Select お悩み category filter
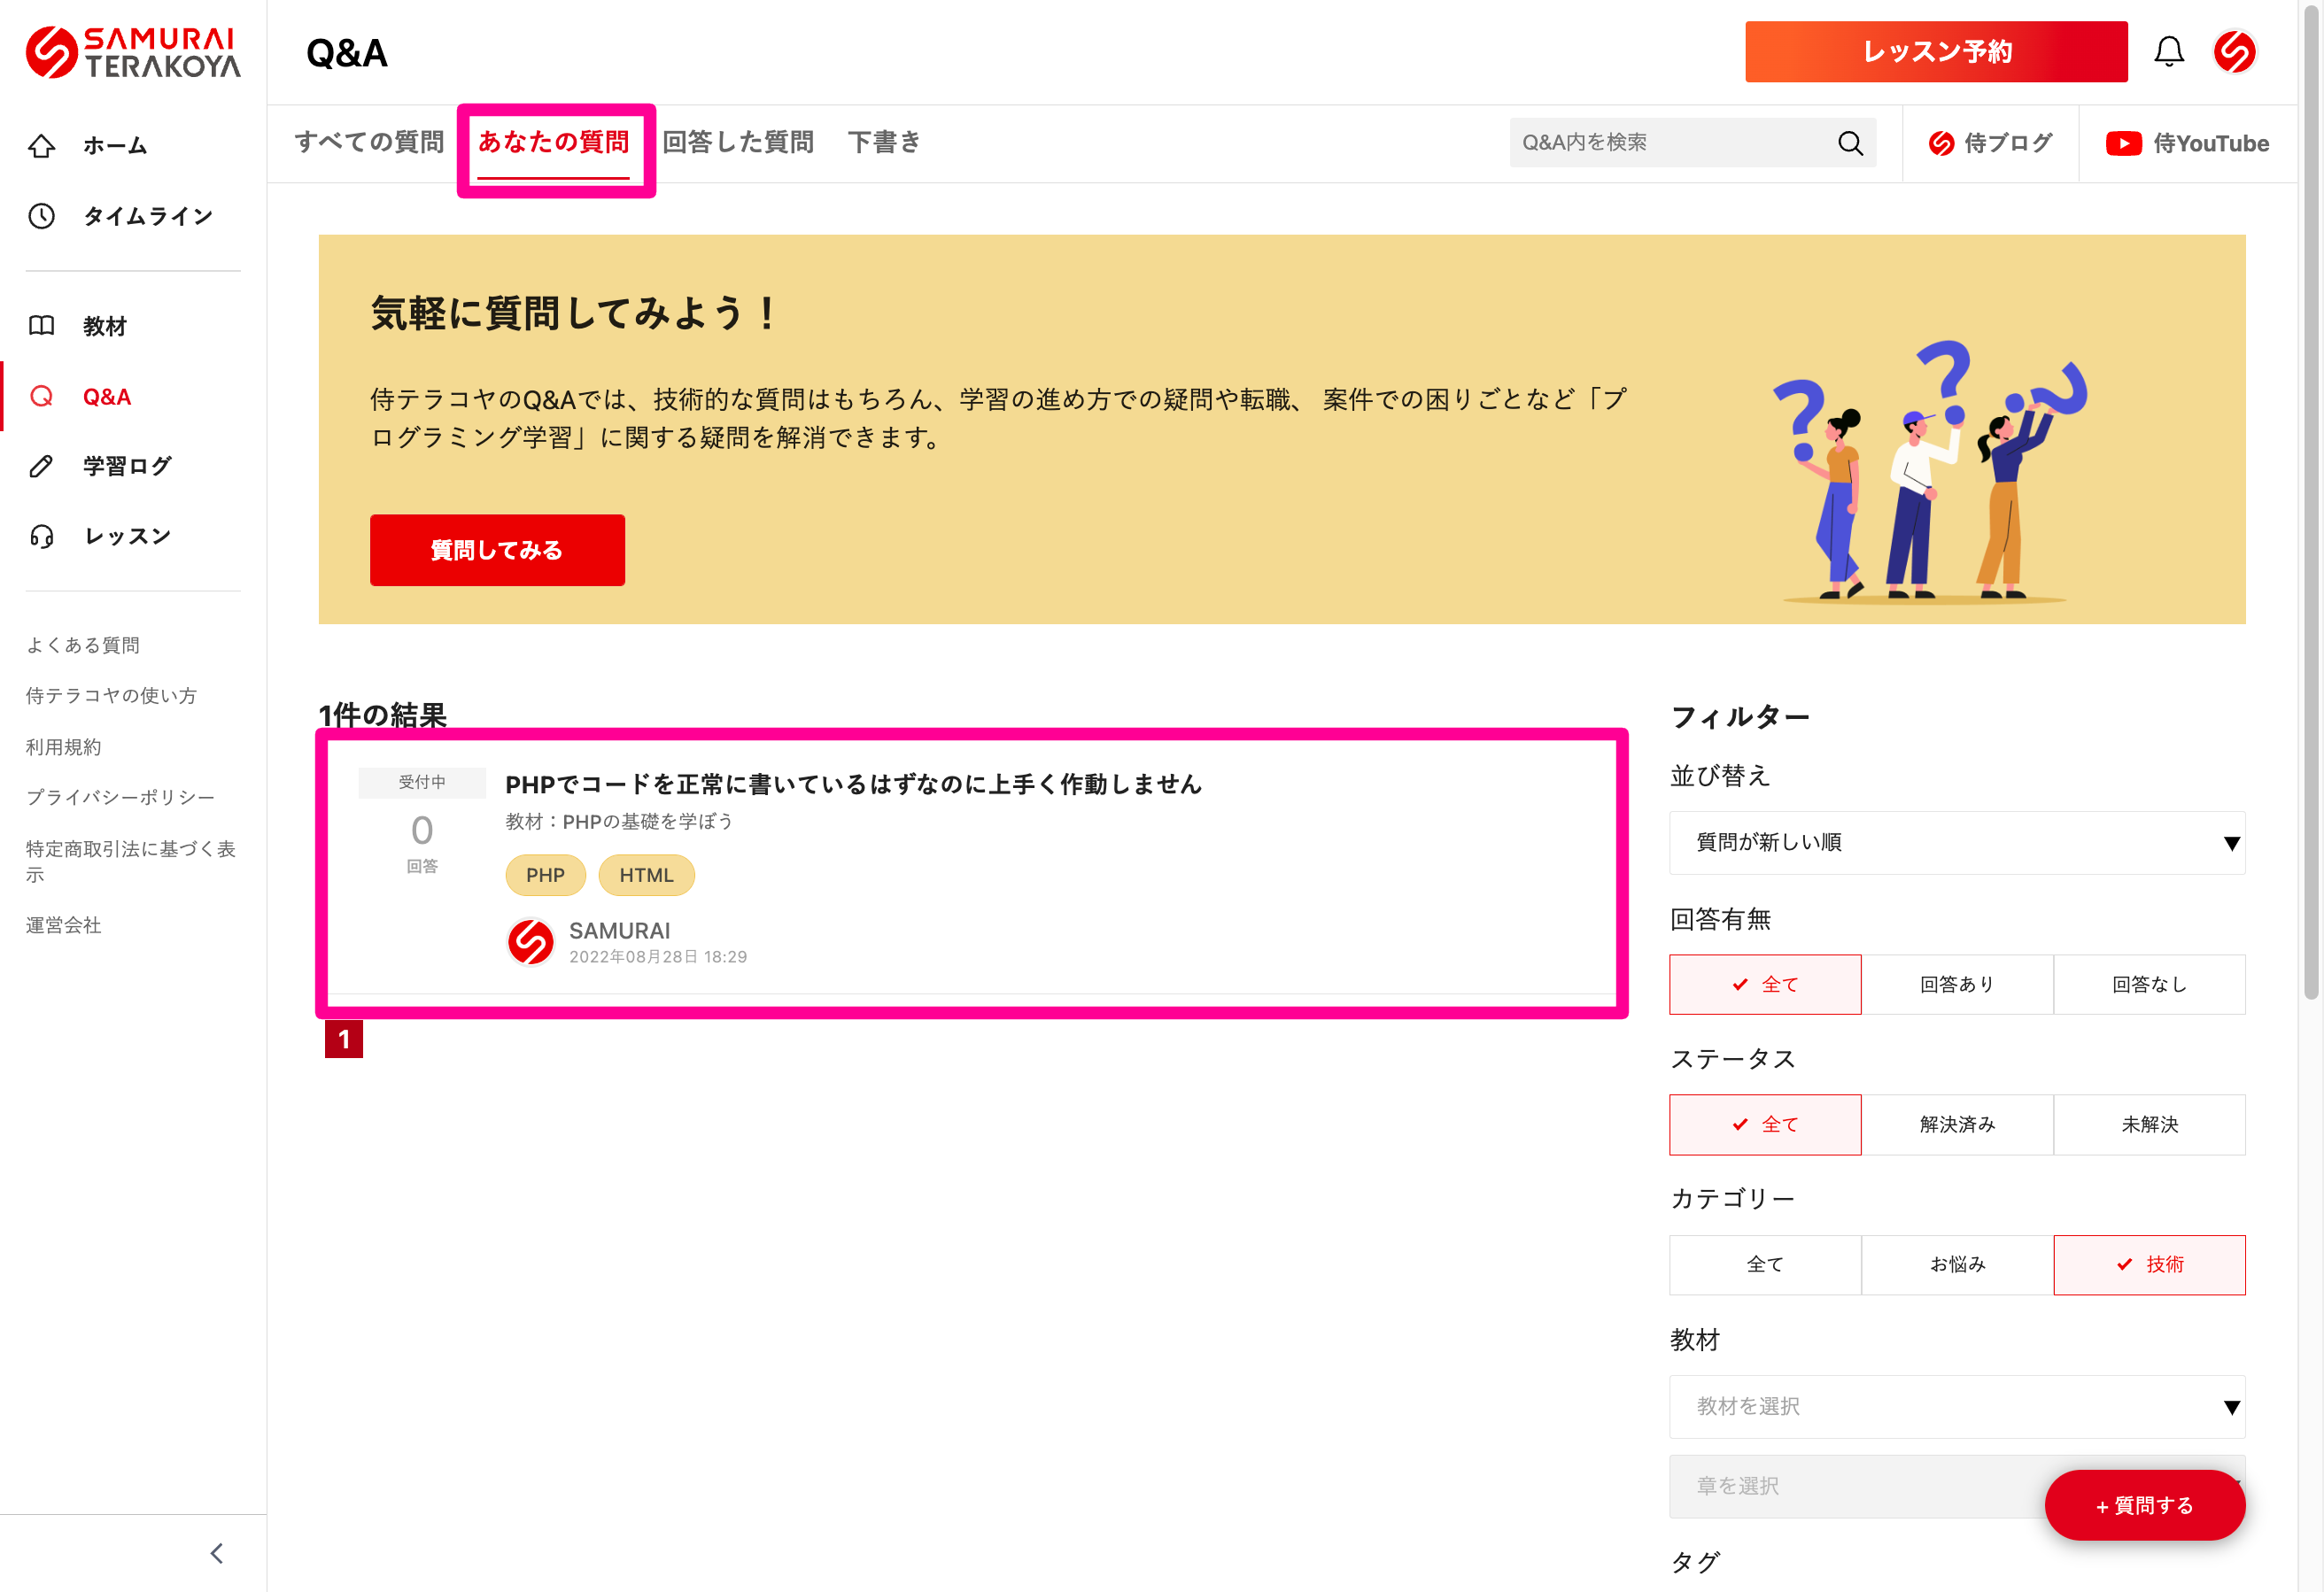2324x1592 pixels. [1957, 1264]
